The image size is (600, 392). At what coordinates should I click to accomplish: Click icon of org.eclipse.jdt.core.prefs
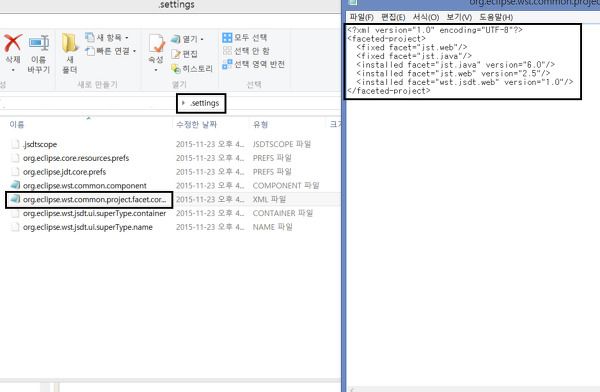[x=15, y=172]
